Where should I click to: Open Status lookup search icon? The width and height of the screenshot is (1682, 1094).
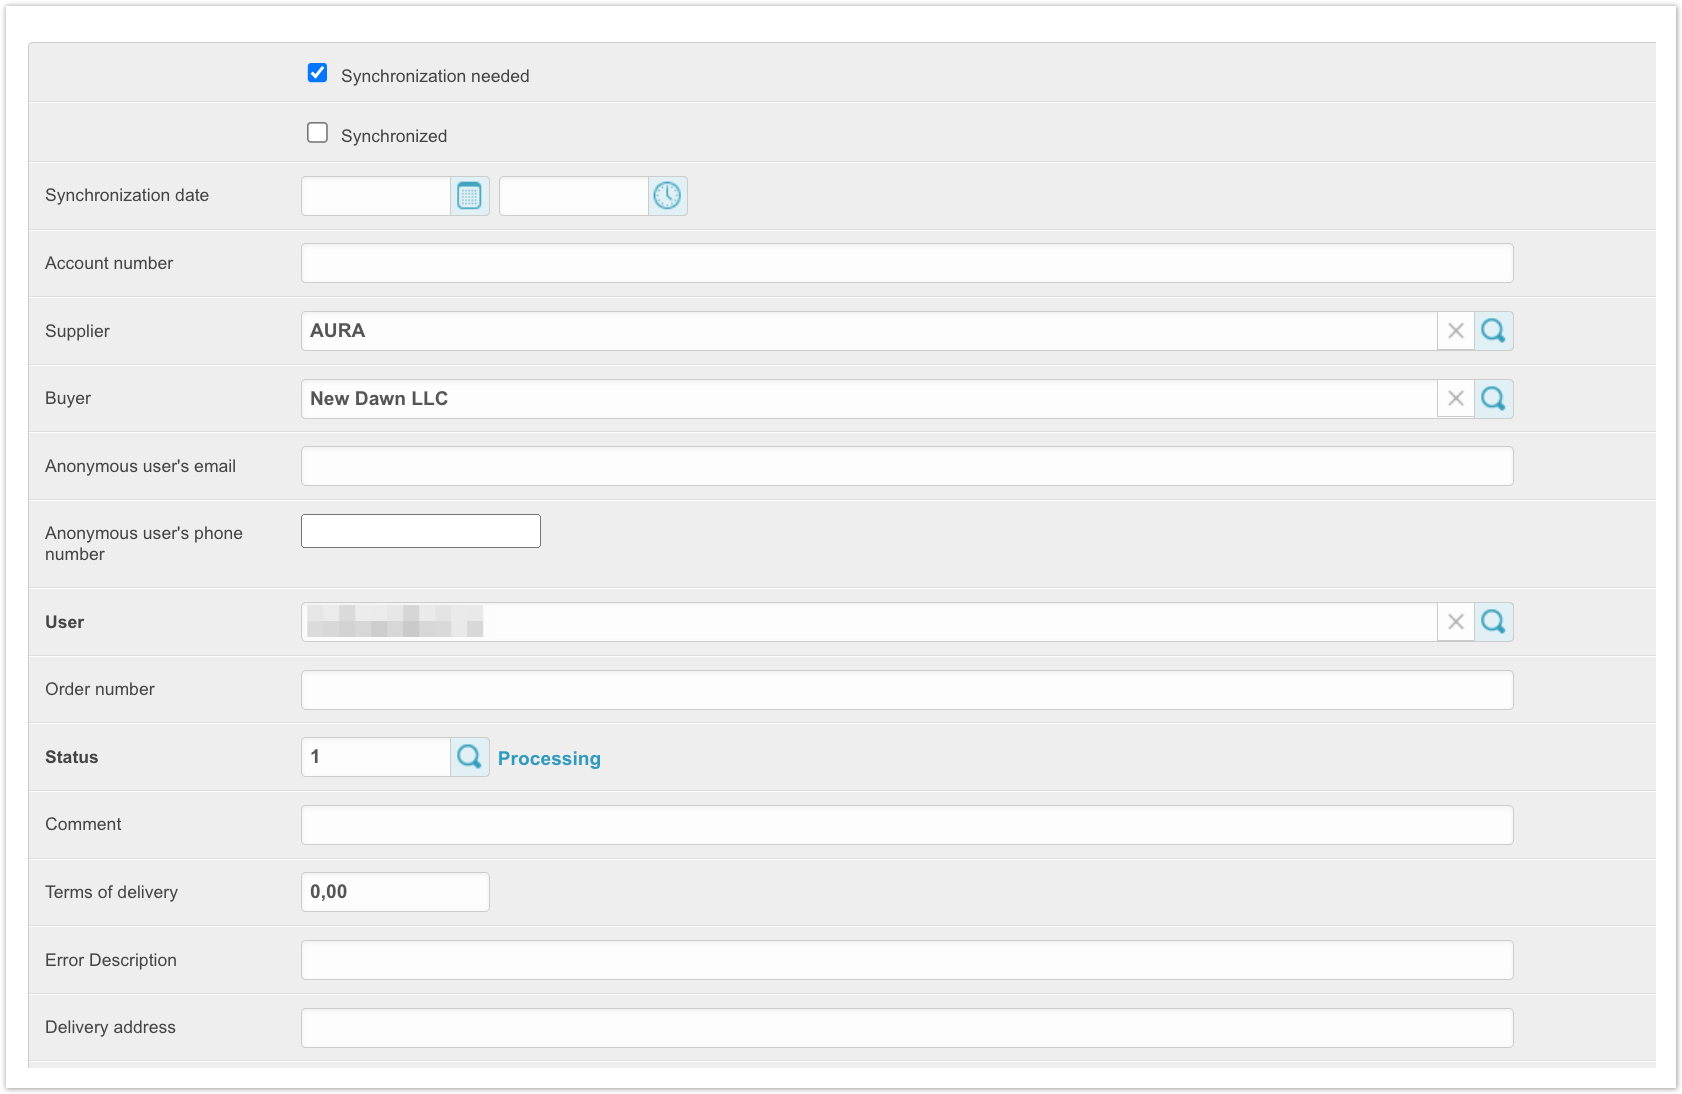pos(469,757)
